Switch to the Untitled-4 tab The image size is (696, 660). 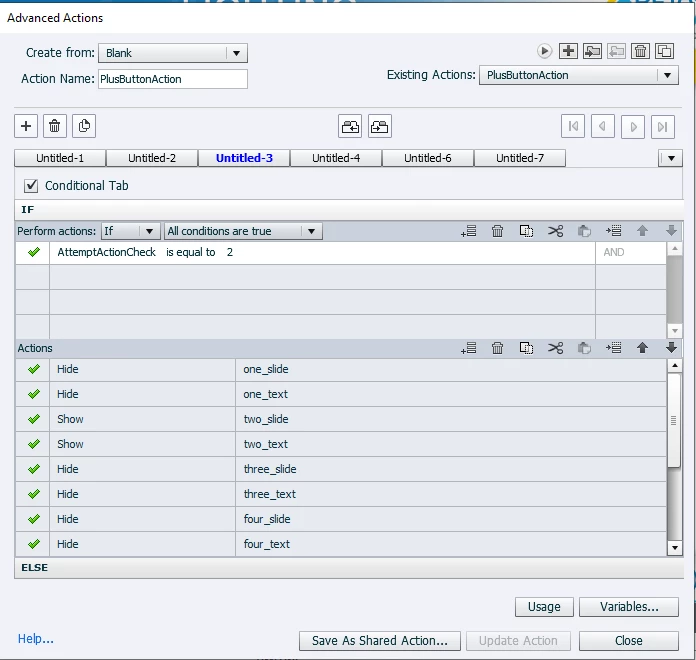[336, 158]
